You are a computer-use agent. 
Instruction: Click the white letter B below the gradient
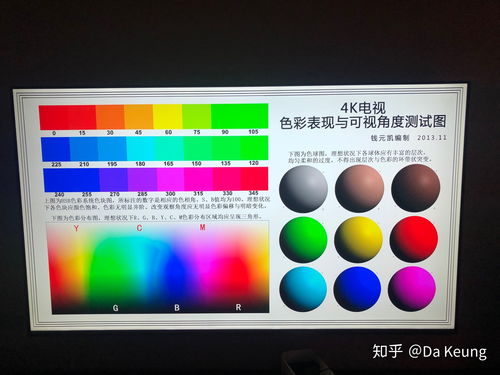[x=177, y=308]
